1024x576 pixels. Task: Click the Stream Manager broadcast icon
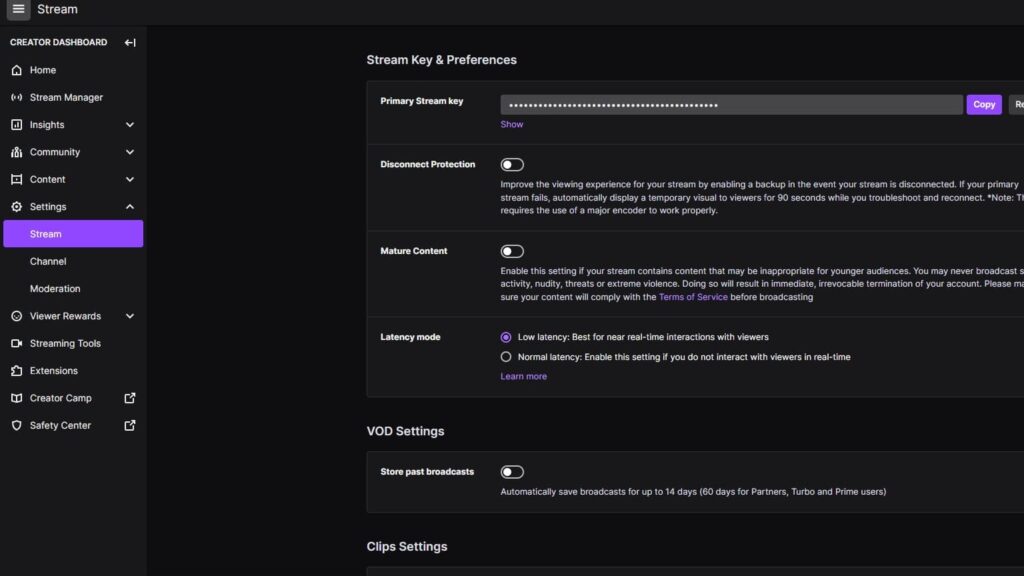coord(16,97)
